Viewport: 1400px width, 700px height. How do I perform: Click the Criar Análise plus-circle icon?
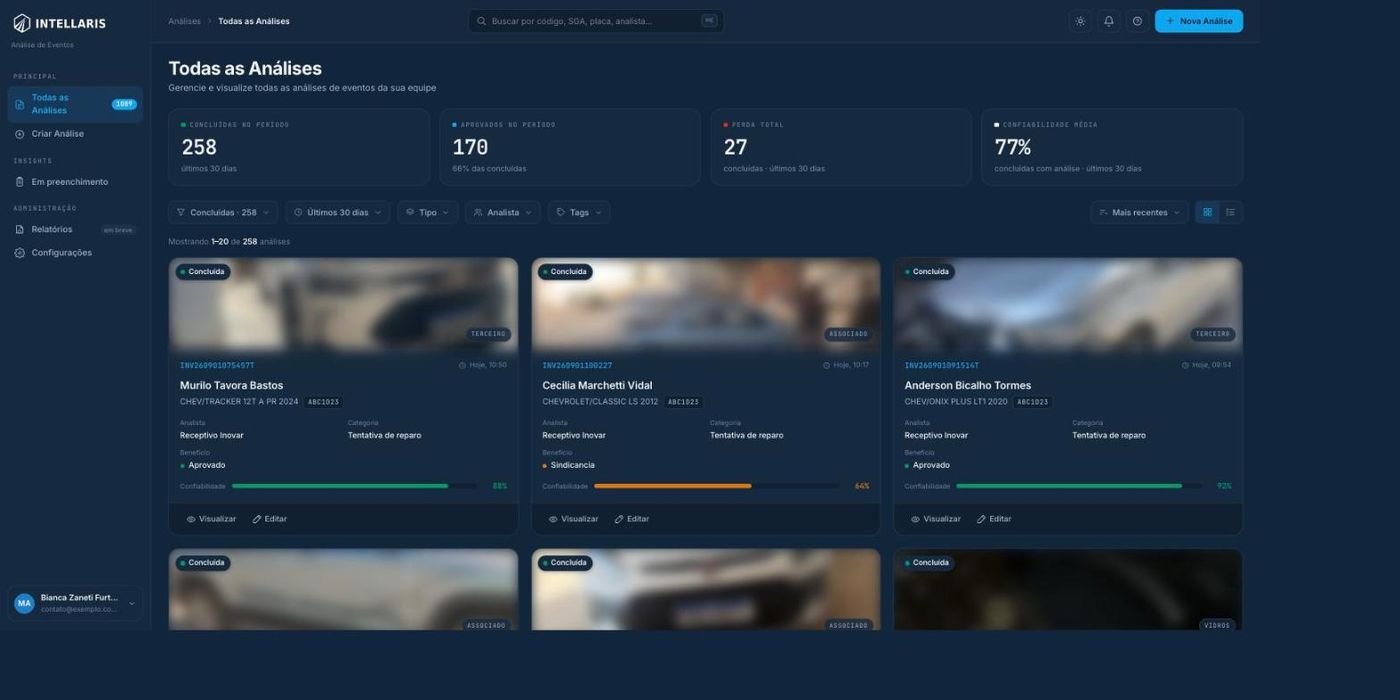19,134
